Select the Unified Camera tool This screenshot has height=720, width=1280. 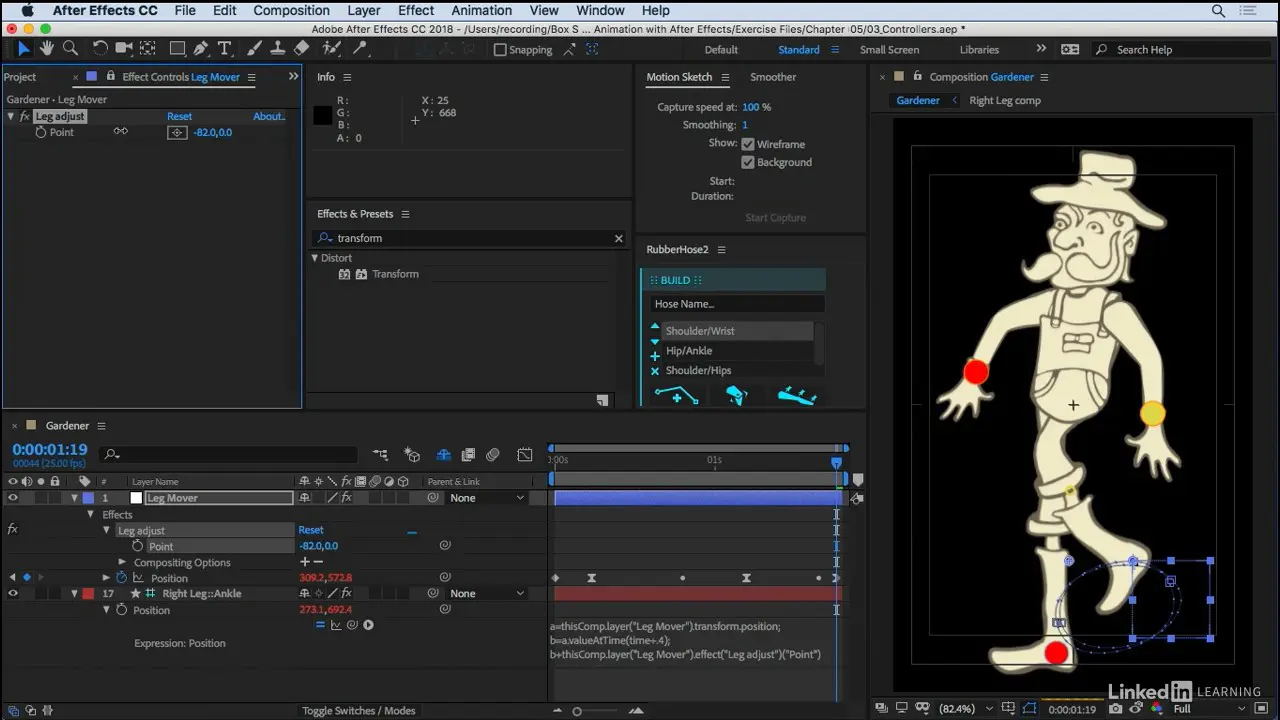pyautogui.click(x=124, y=48)
